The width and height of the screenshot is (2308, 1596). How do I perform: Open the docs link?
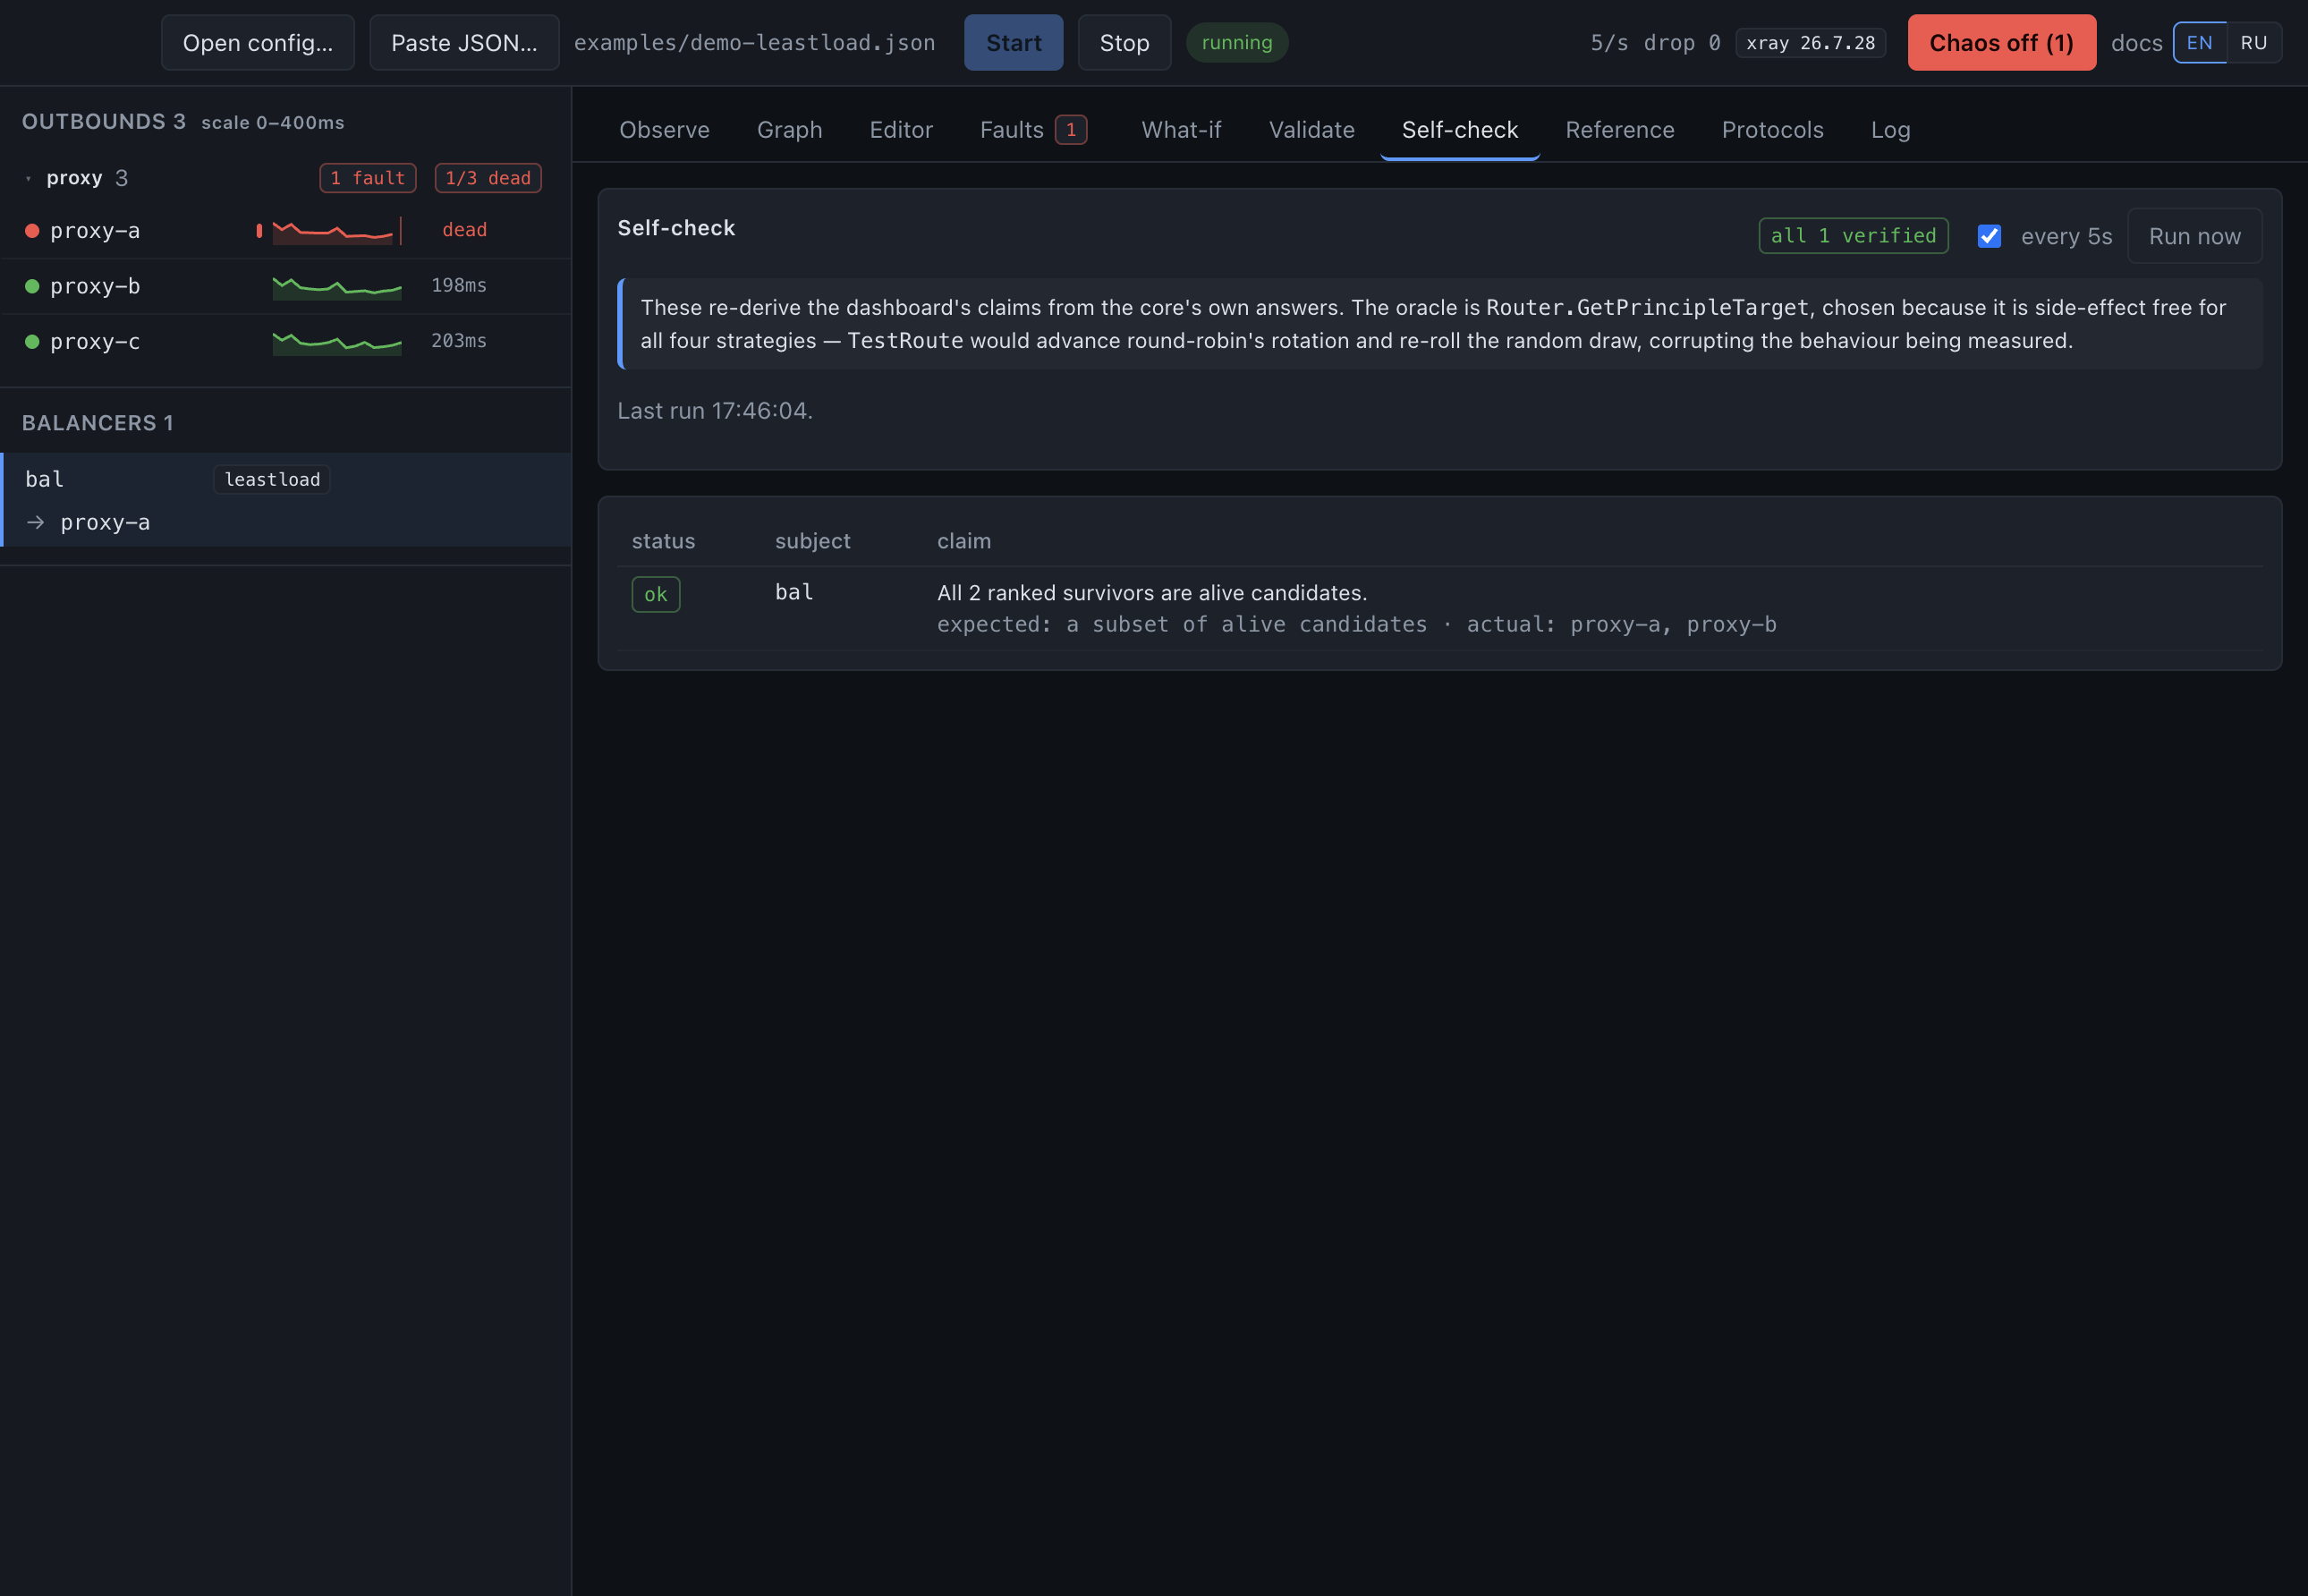click(x=2136, y=43)
